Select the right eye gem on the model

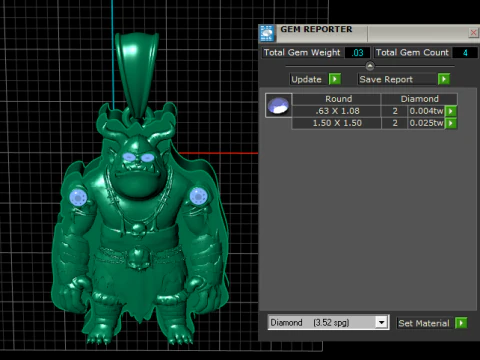coord(148,157)
